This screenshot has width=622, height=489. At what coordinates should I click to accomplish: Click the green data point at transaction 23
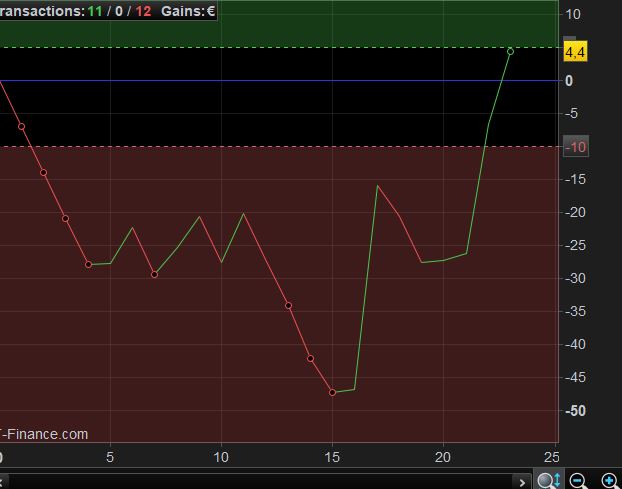coord(510,52)
